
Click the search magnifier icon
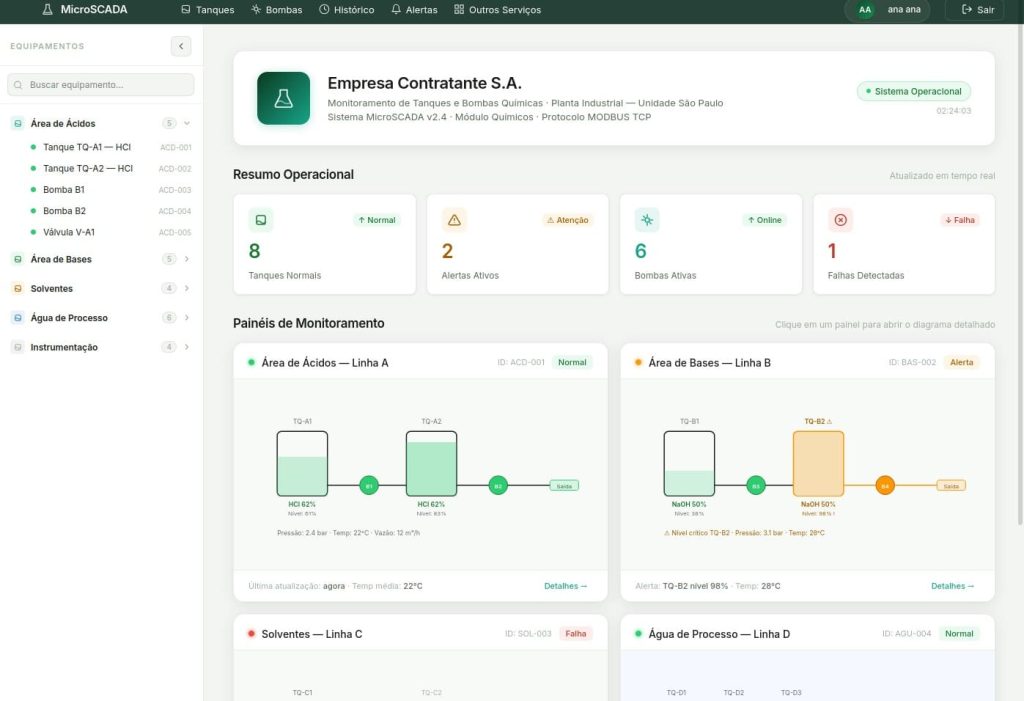[18, 85]
